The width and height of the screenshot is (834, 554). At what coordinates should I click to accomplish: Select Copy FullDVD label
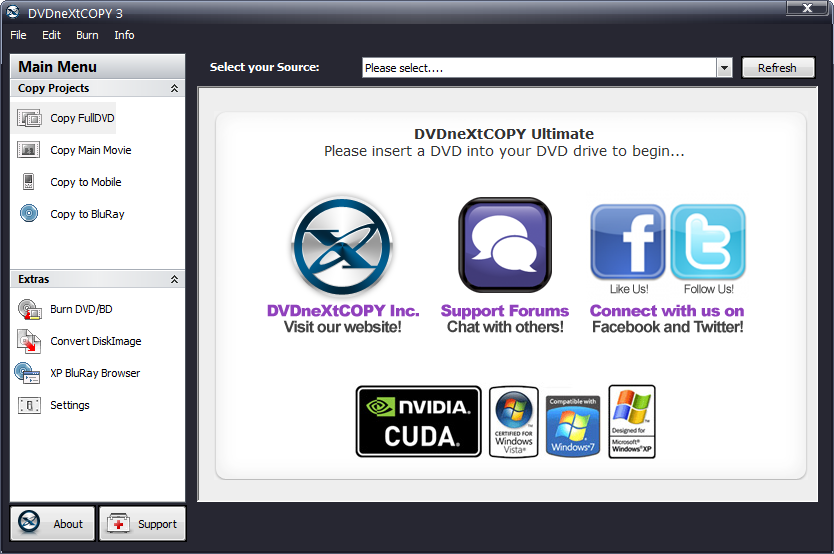[82, 118]
